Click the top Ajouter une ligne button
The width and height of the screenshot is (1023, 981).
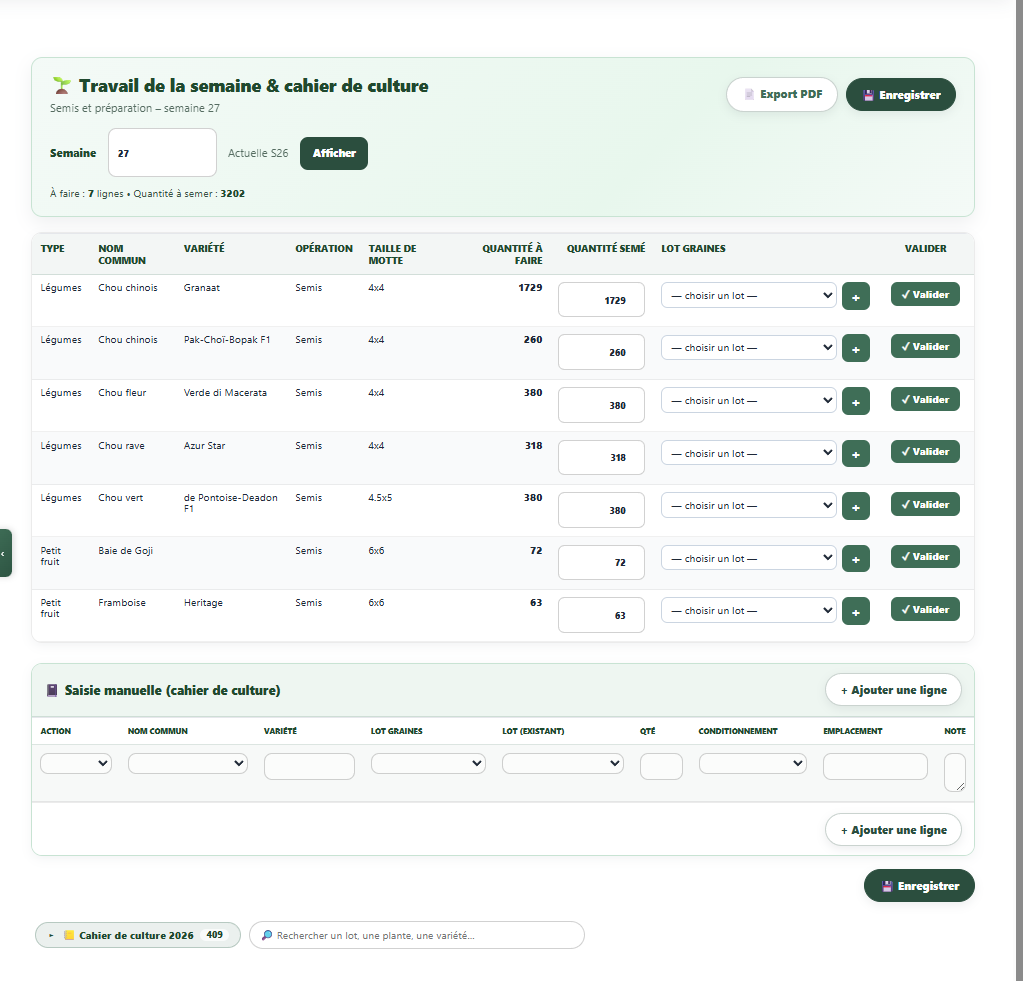[893, 690]
